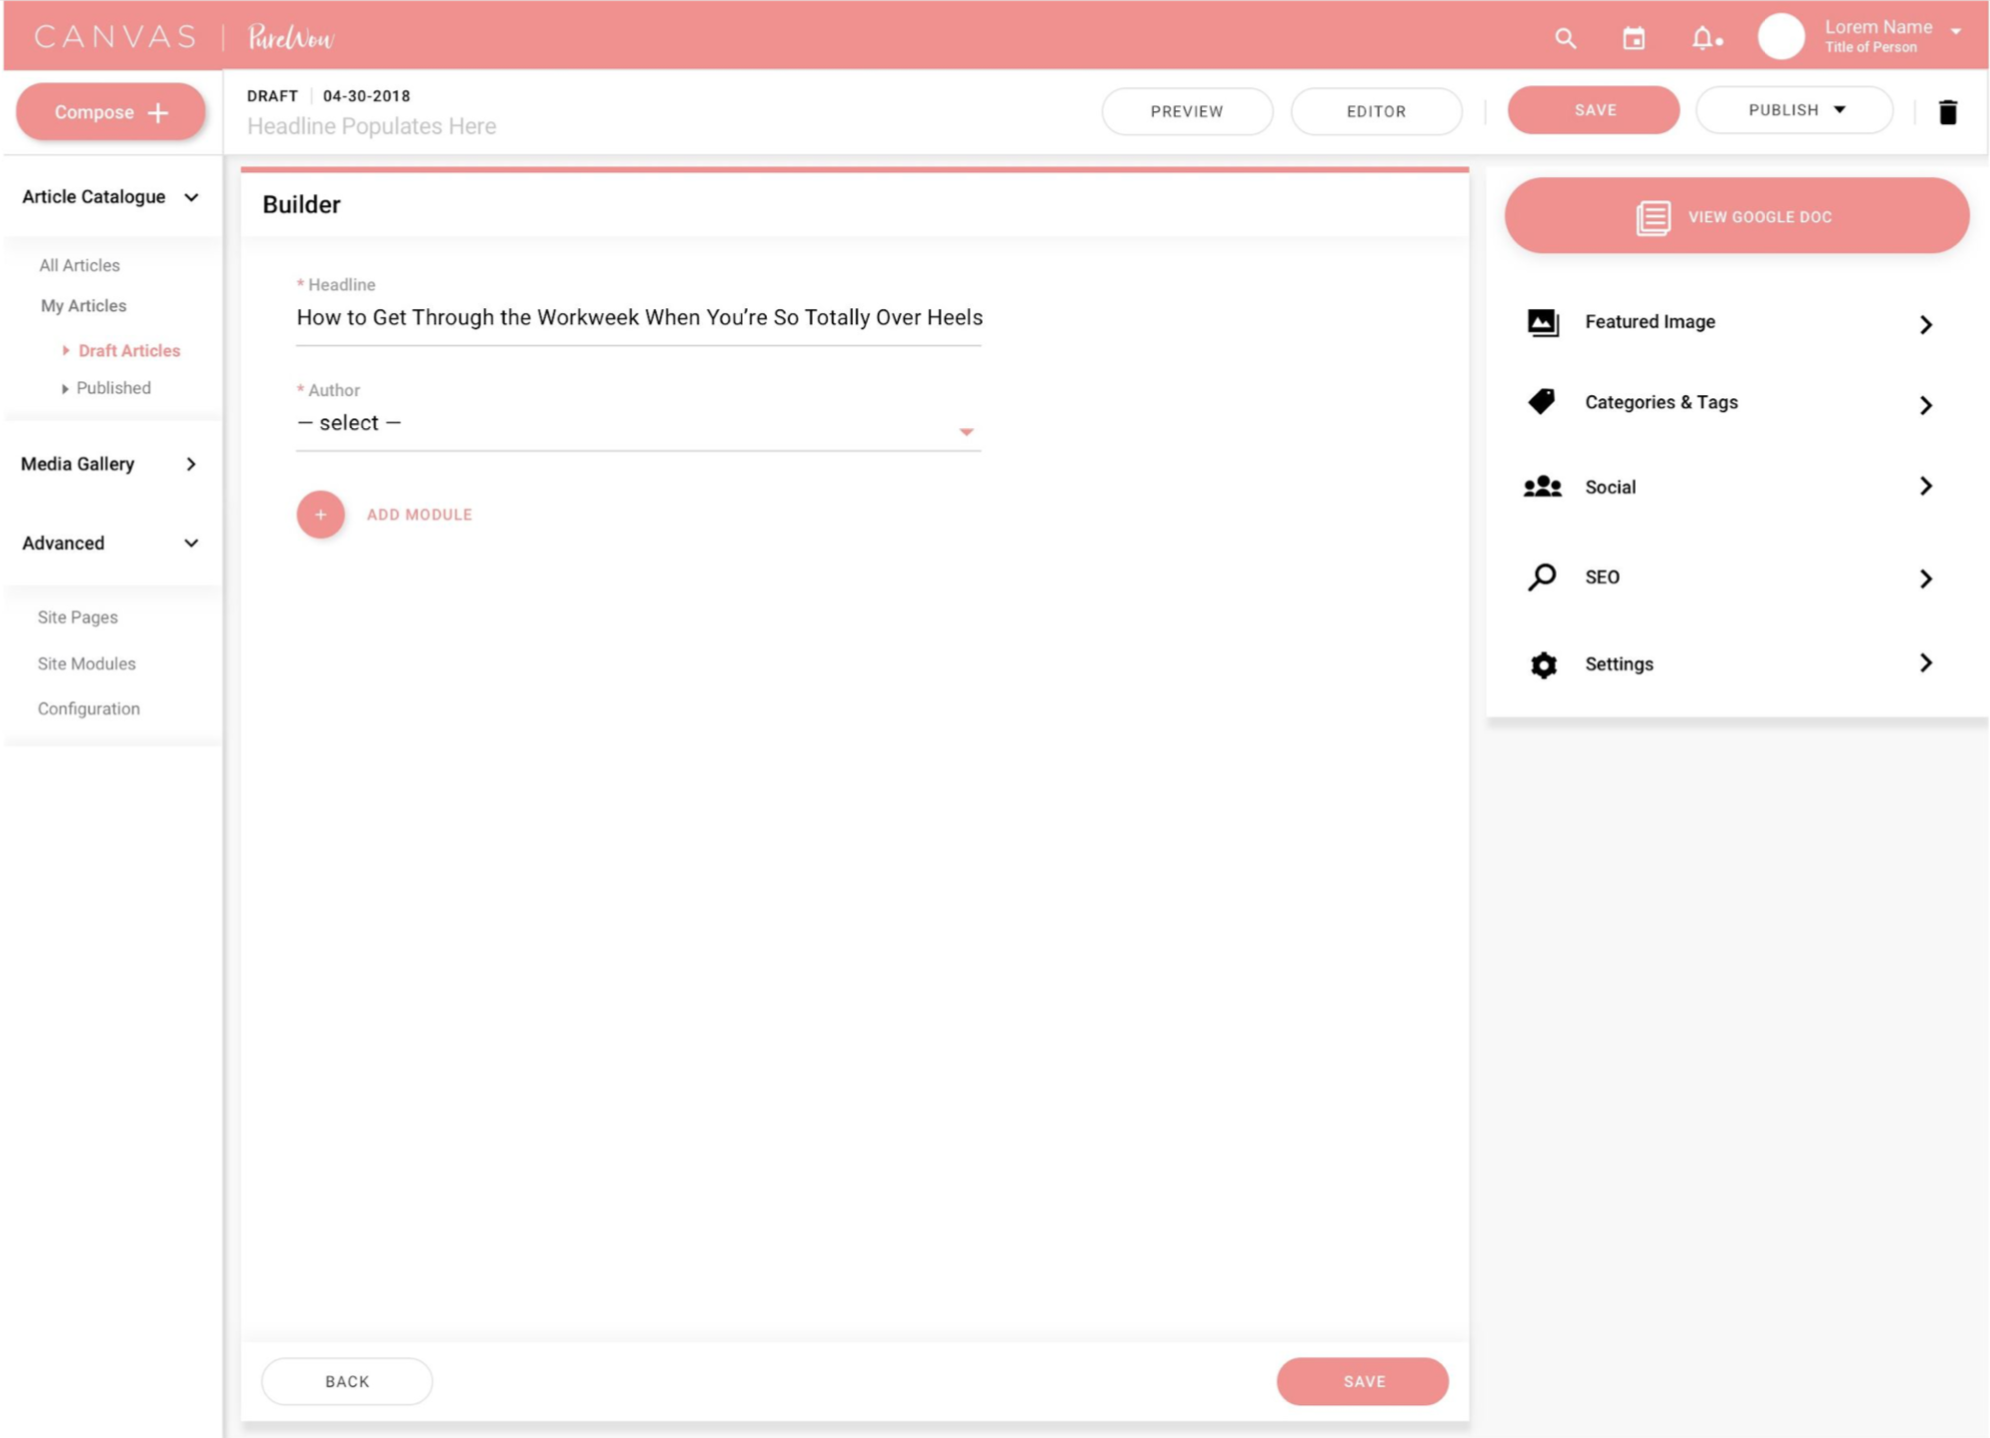Open Site Modules menu item

(86, 663)
